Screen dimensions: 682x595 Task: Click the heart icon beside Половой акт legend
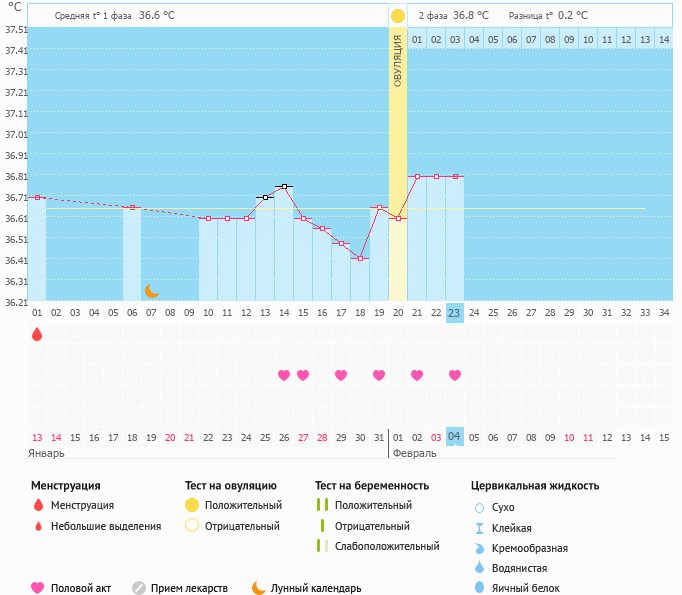tap(38, 588)
